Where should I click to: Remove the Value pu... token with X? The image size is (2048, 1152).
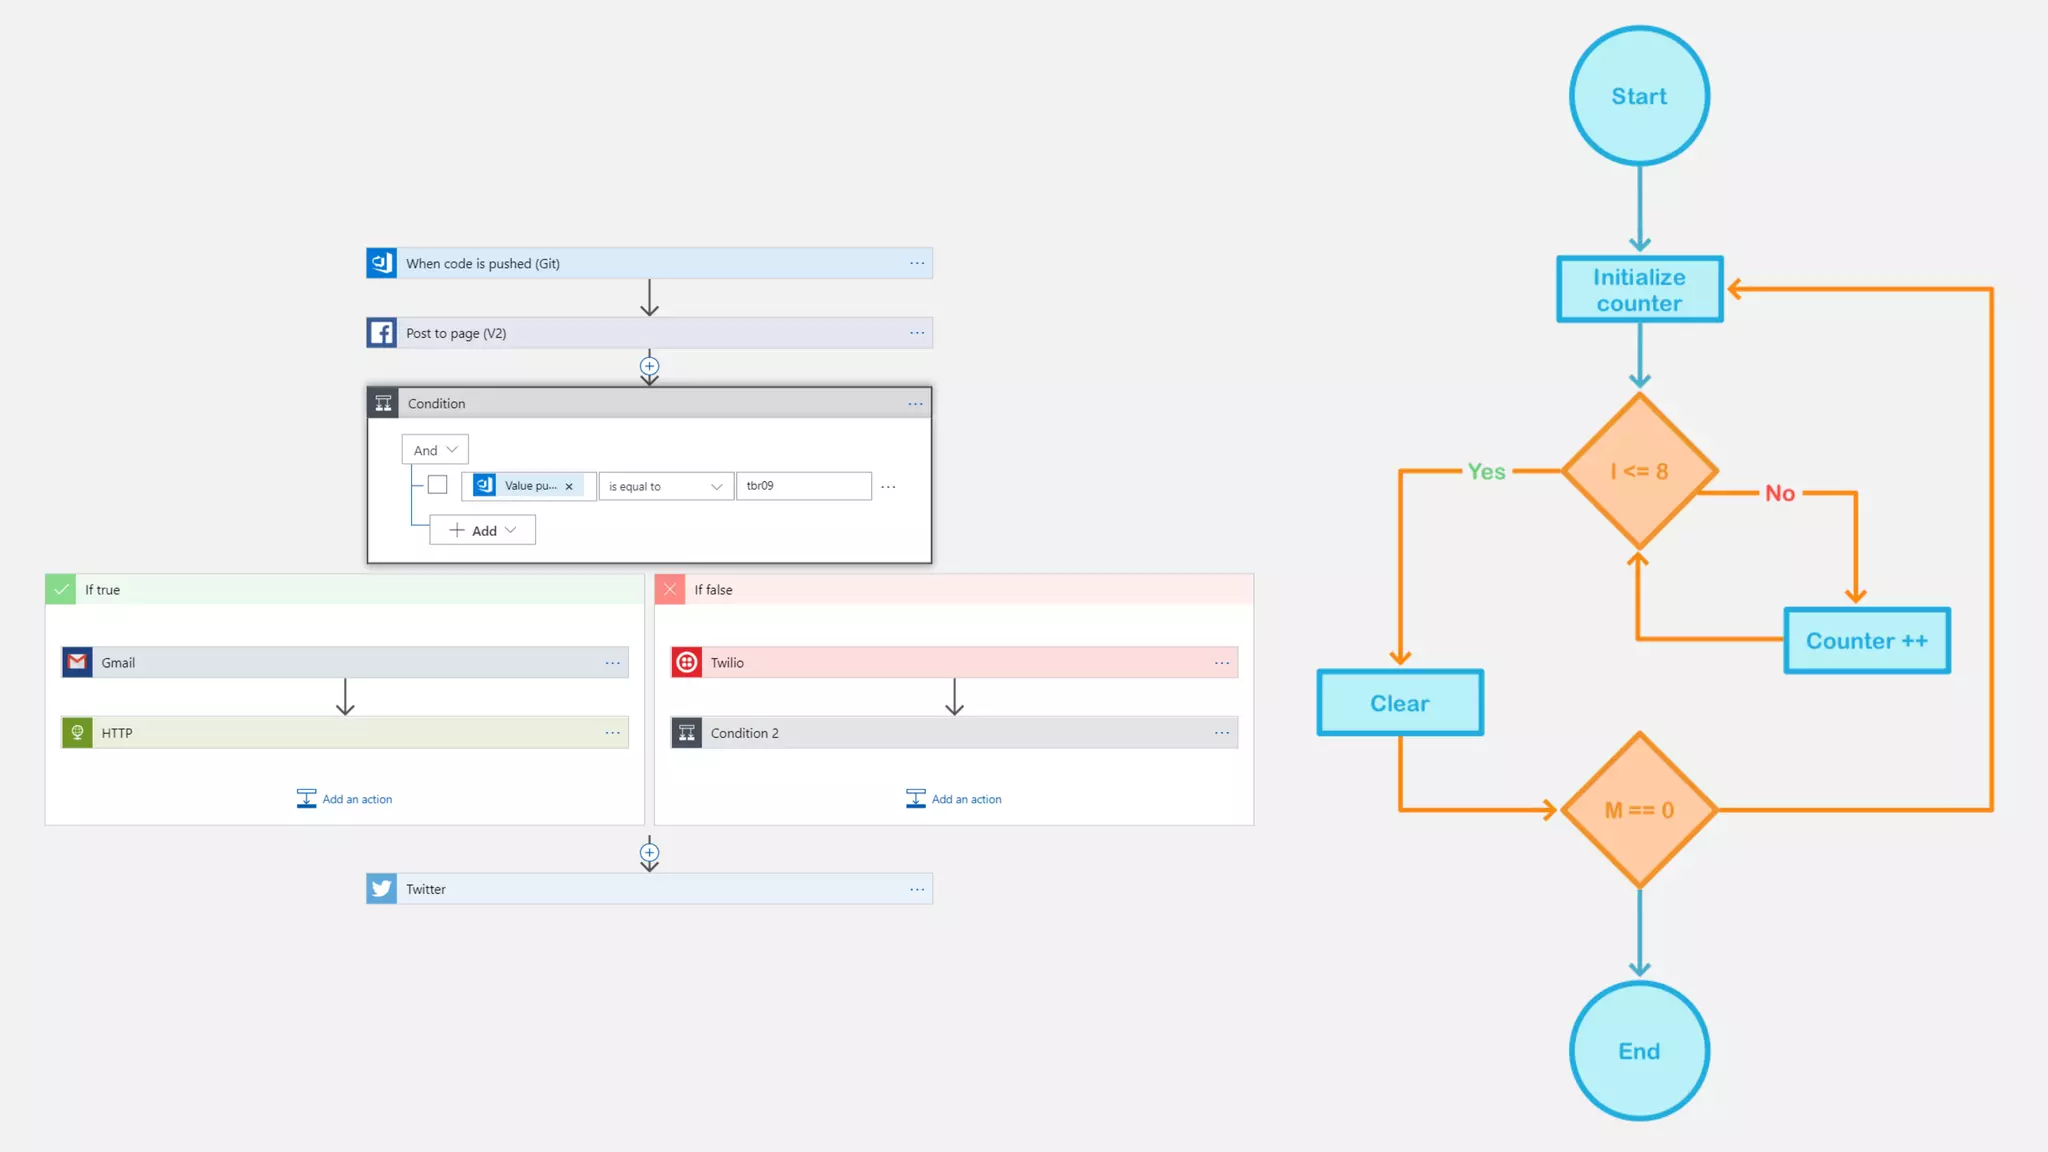(569, 486)
